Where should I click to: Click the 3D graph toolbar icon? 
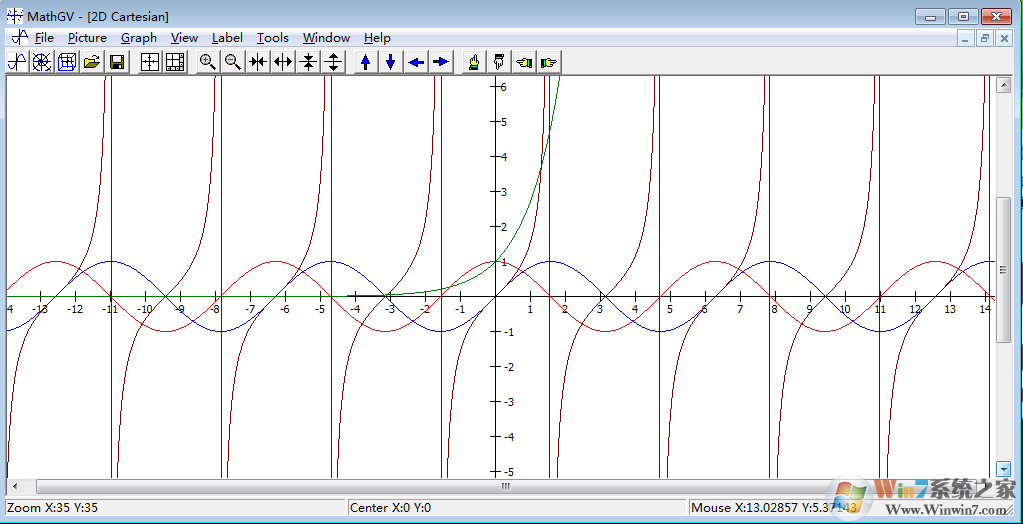[67, 62]
